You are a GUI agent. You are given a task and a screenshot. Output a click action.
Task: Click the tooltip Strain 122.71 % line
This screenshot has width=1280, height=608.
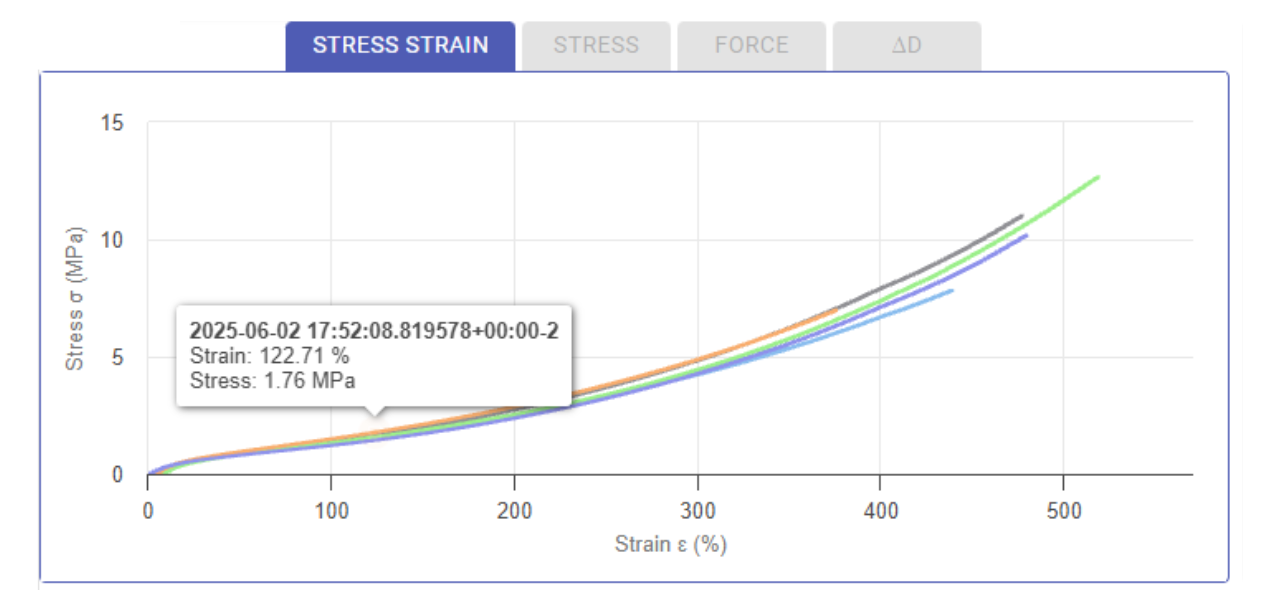click(269, 355)
